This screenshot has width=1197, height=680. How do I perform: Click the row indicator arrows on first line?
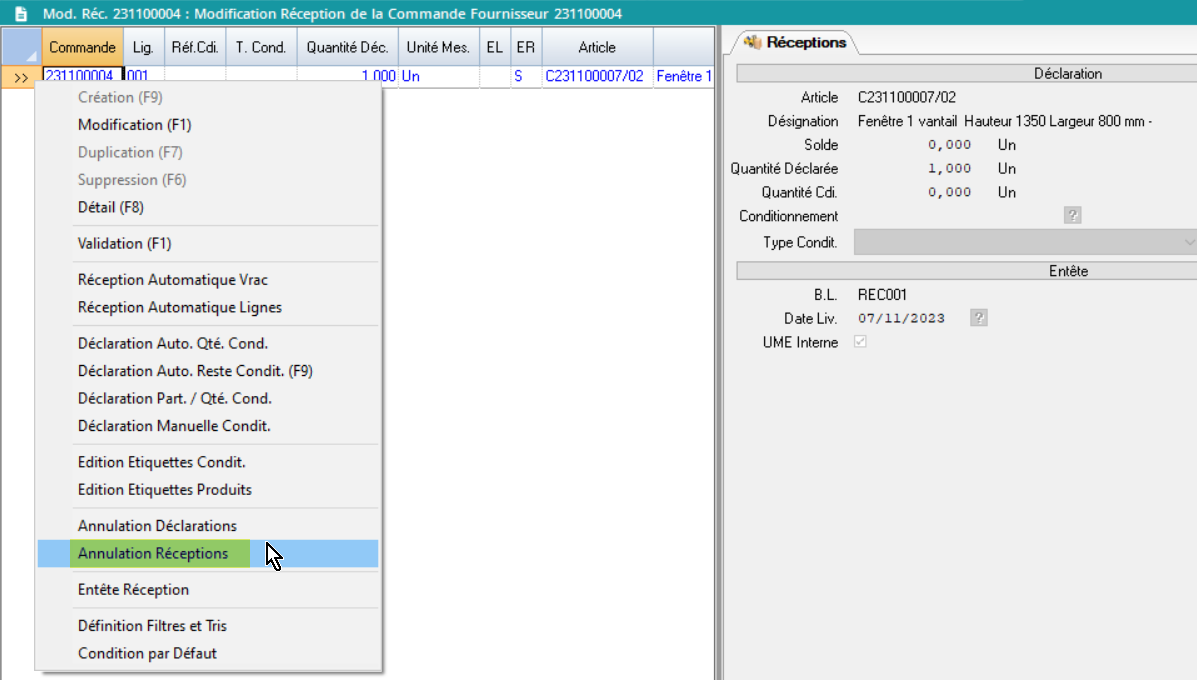(21, 76)
